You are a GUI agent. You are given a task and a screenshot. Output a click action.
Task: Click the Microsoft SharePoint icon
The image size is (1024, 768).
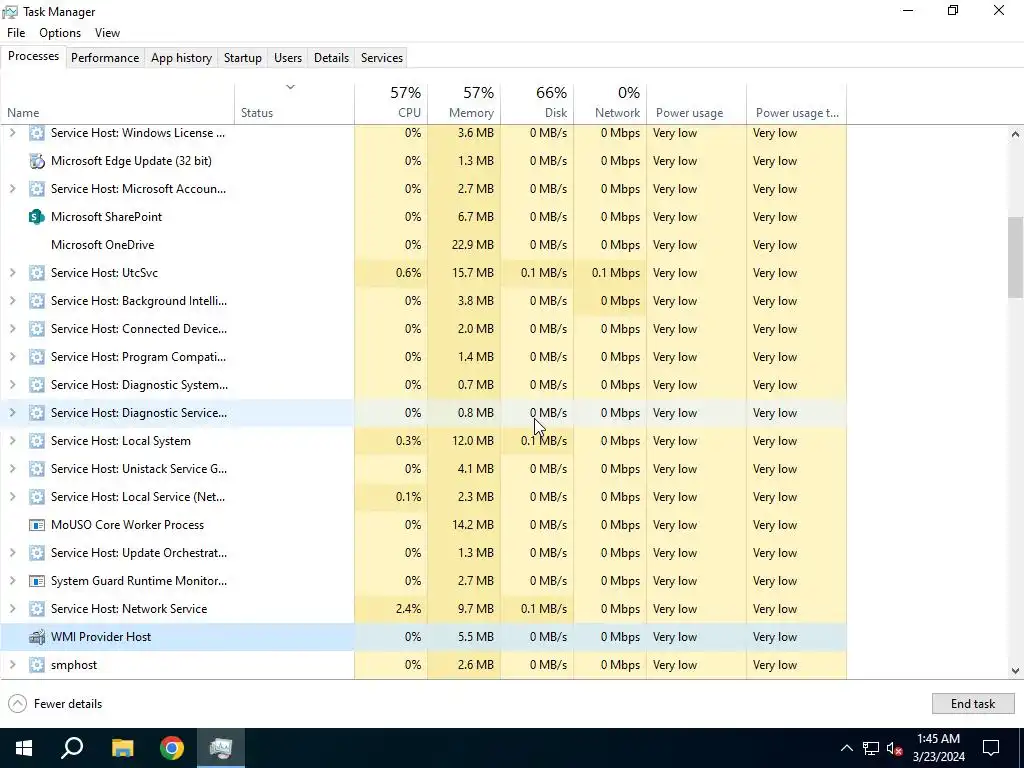point(37,217)
